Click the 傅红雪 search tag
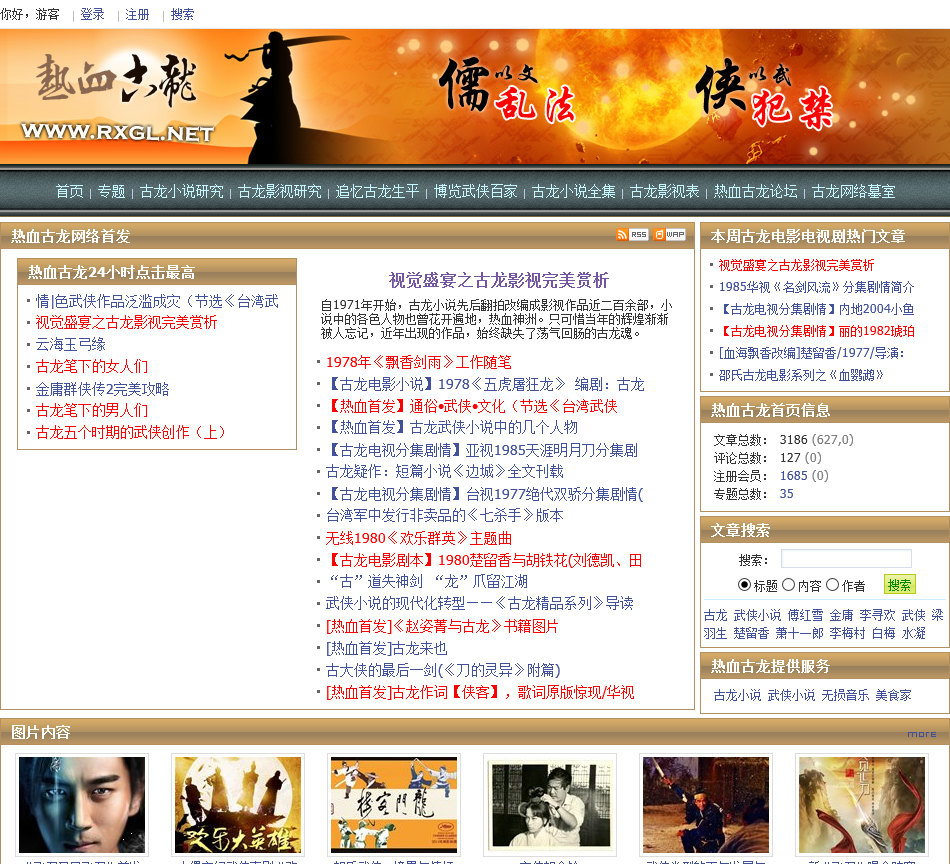This screenshot has height=864, width=950. click(805, 615)
